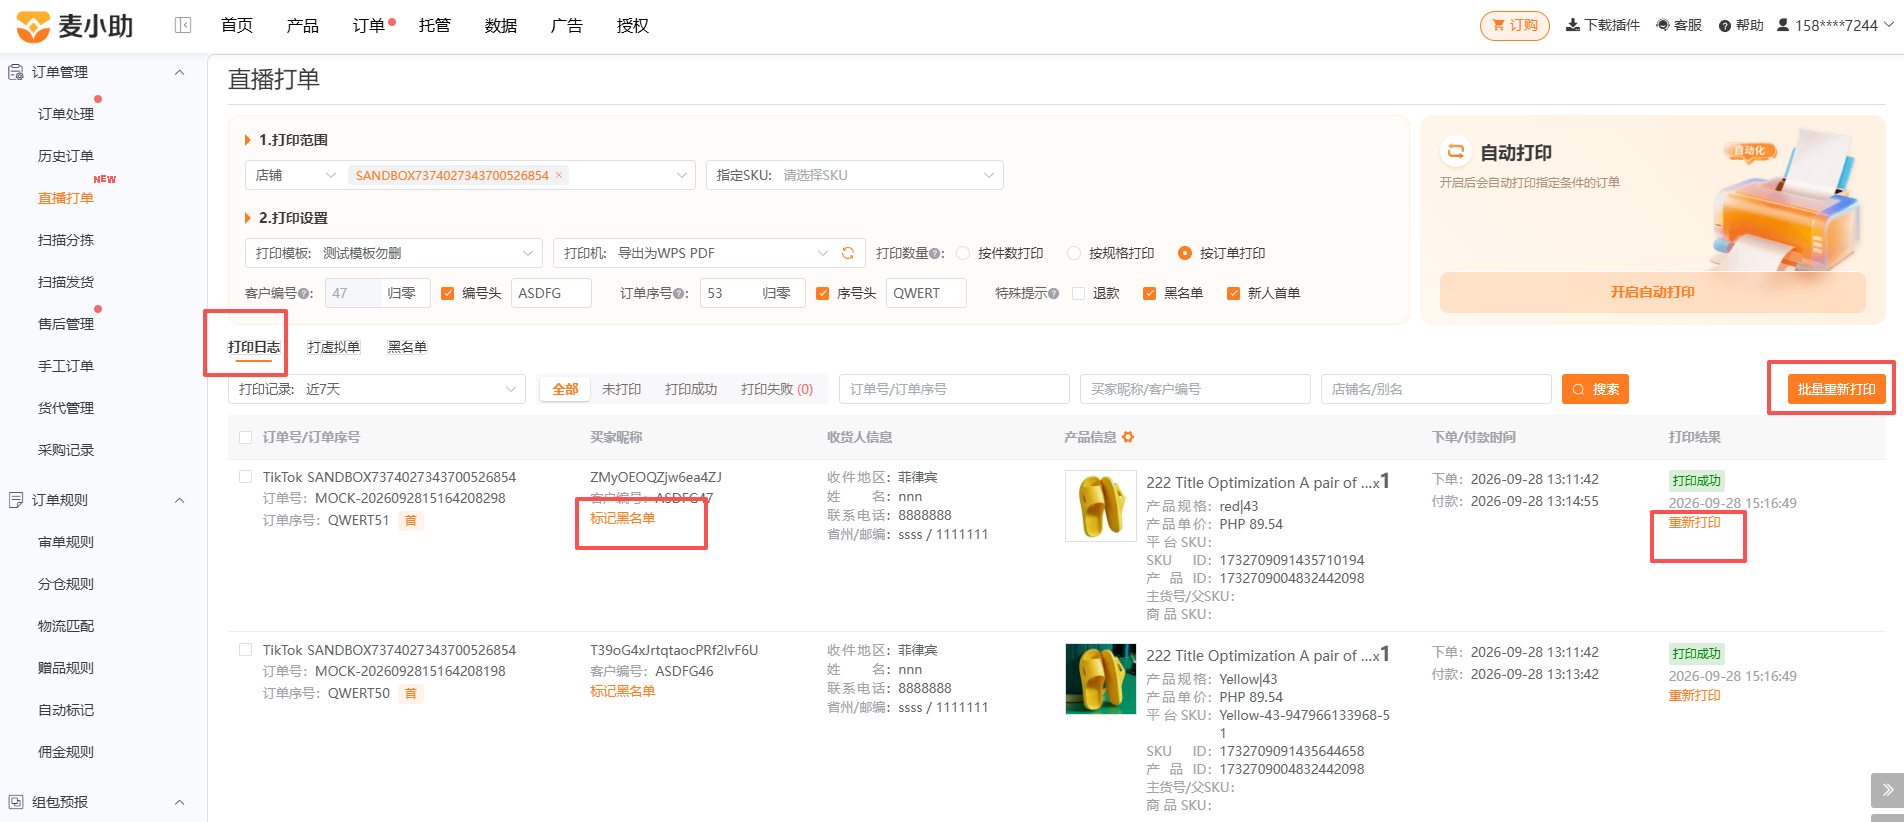
Task: Click the 麦小助 logo icon
Action: [x=33, y=26]
